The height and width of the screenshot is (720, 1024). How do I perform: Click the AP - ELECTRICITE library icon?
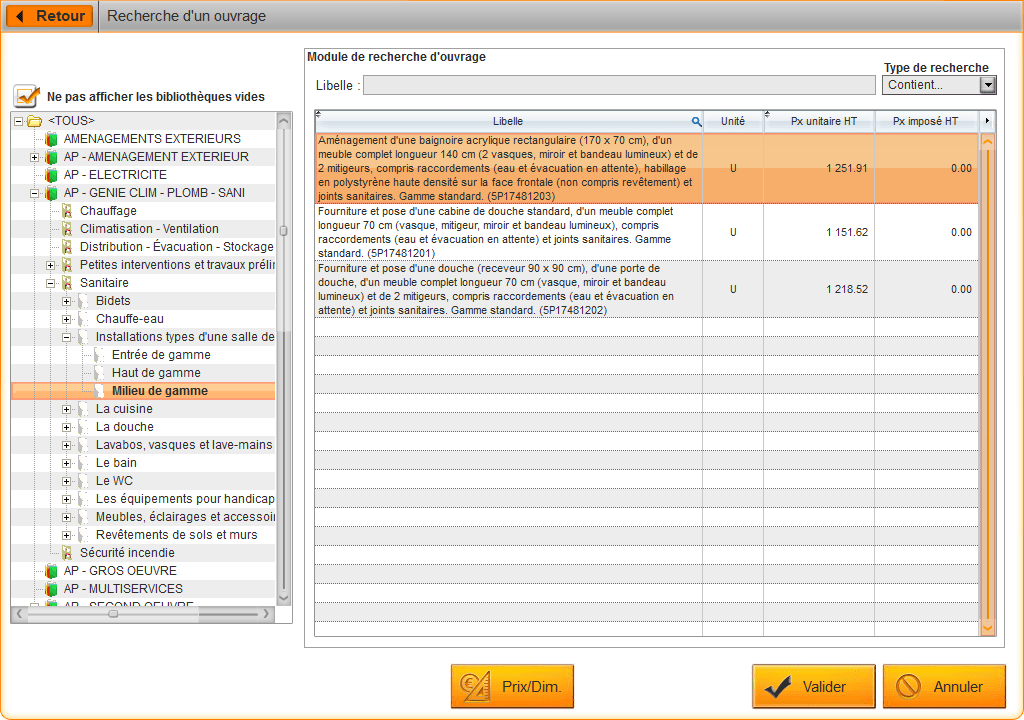[51, 175]
